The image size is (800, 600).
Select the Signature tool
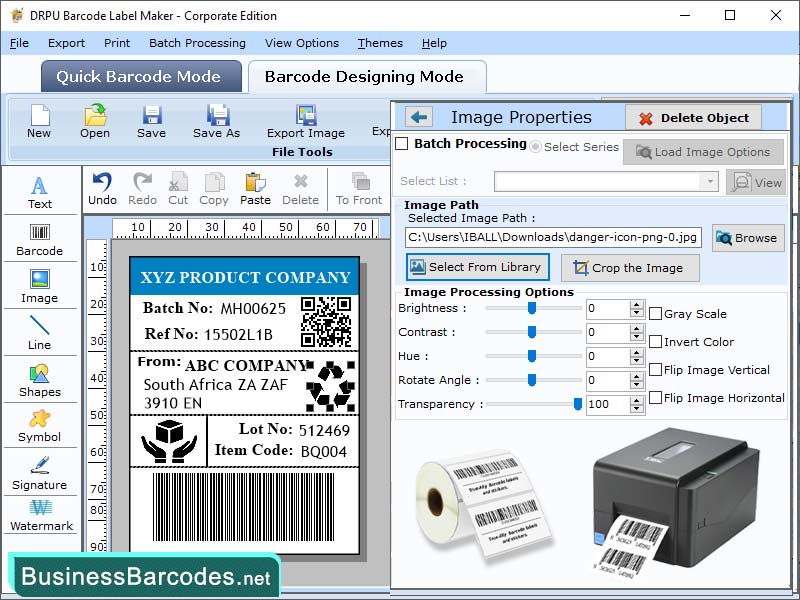tap(39, 472)
